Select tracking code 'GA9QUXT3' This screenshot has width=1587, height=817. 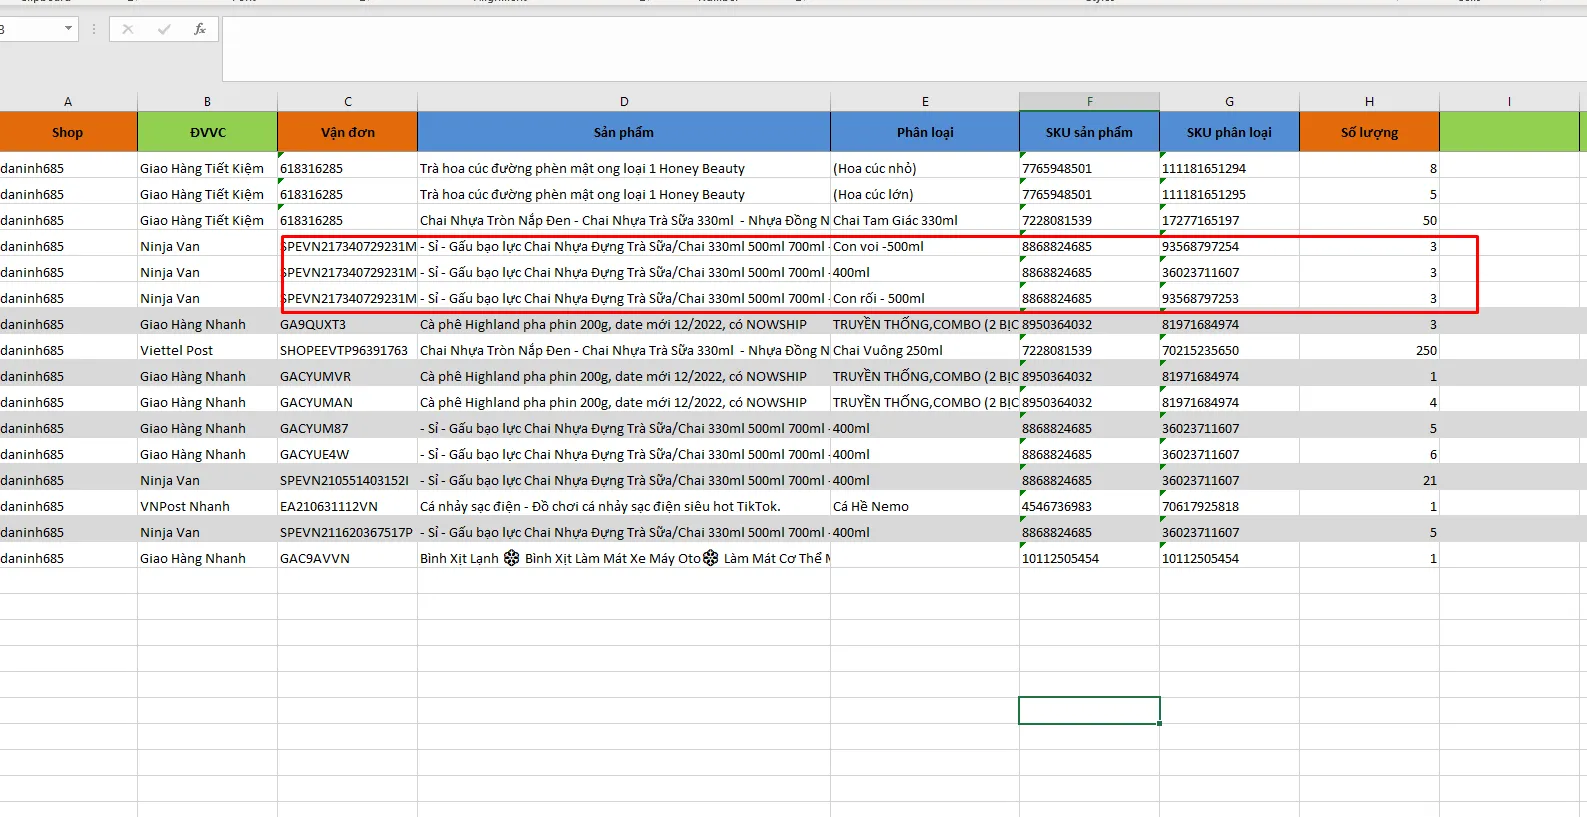click(x=348, y=324)
